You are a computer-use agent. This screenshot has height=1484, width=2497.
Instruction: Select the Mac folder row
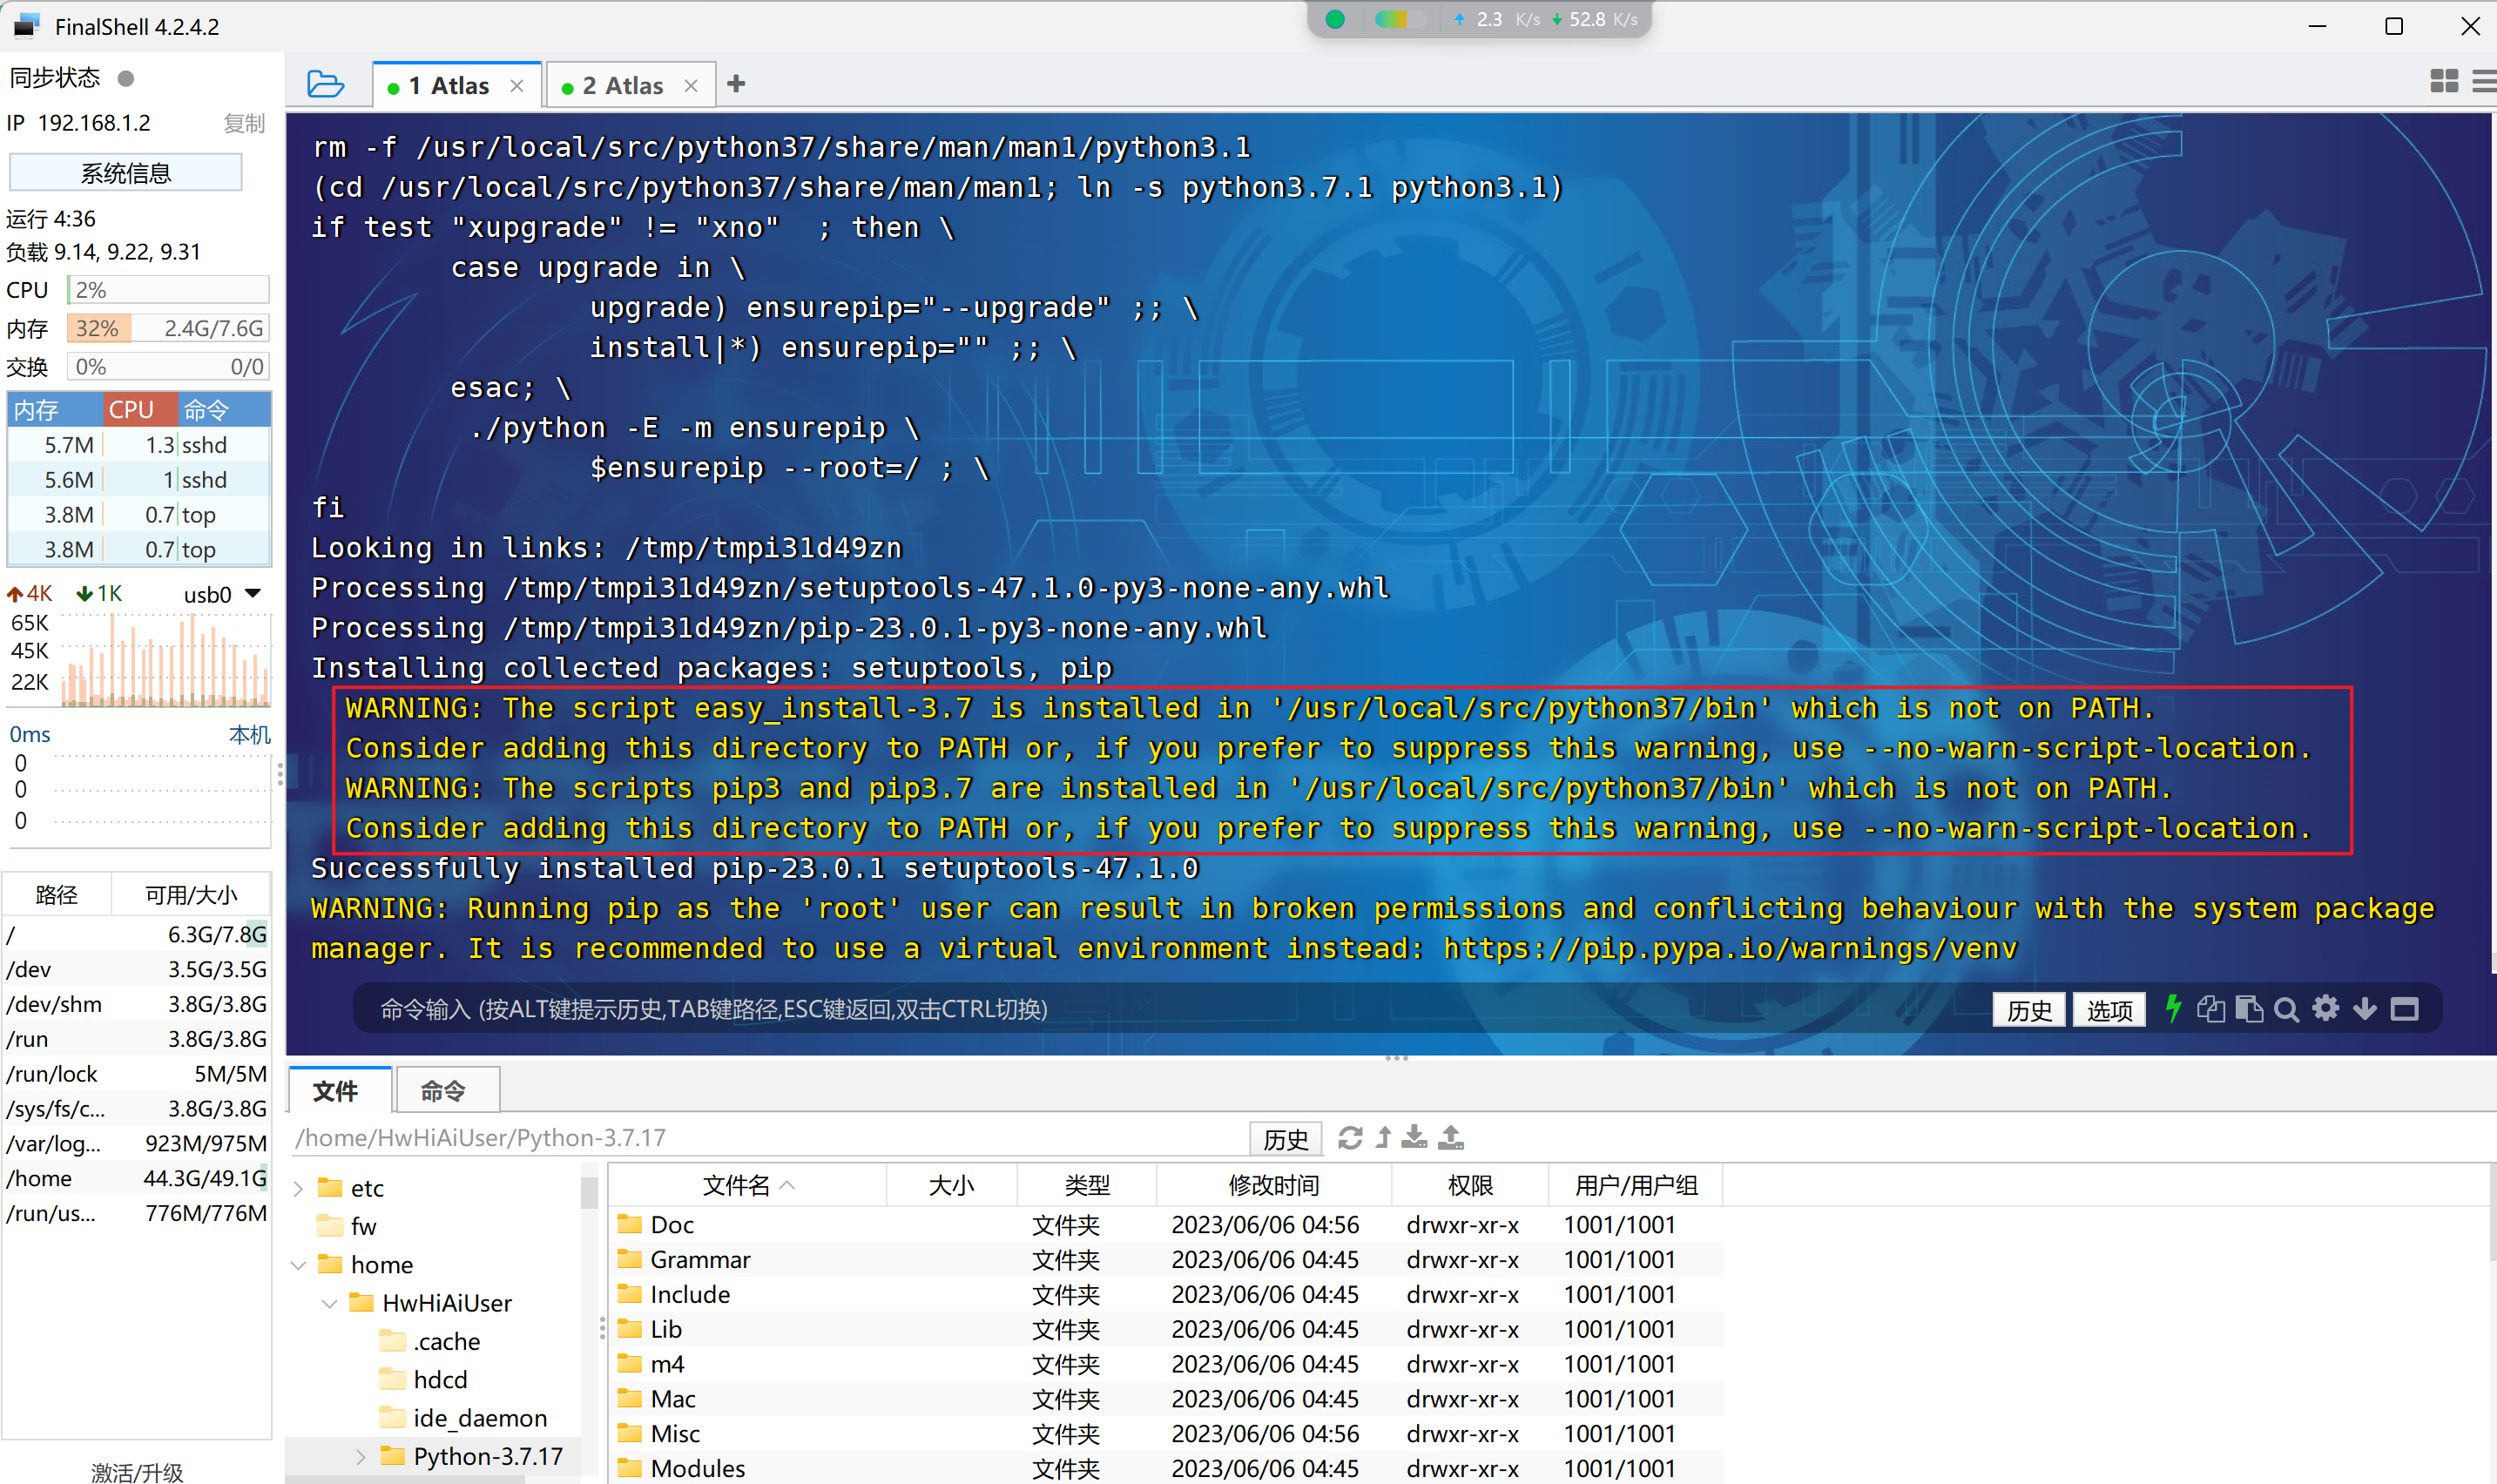click(1166, 1399)
